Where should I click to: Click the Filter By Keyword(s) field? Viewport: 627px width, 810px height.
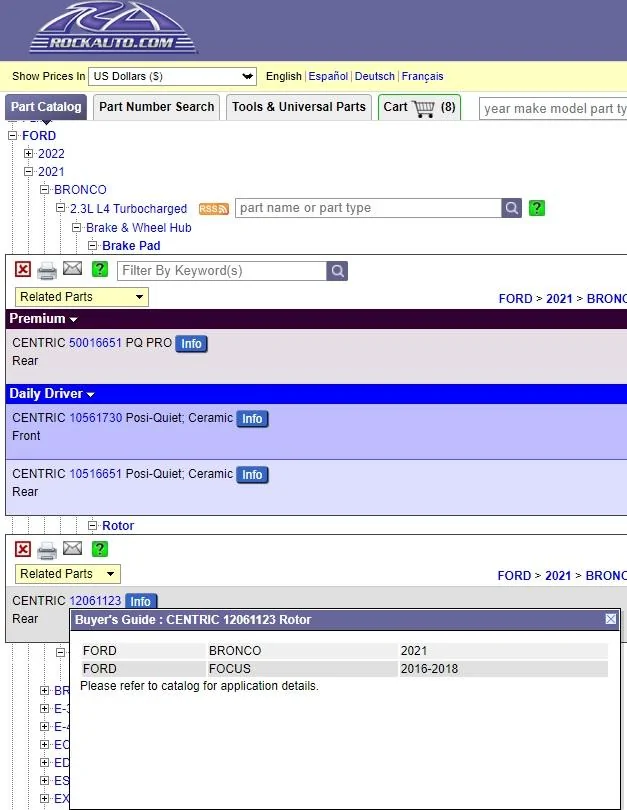(222, 271)
